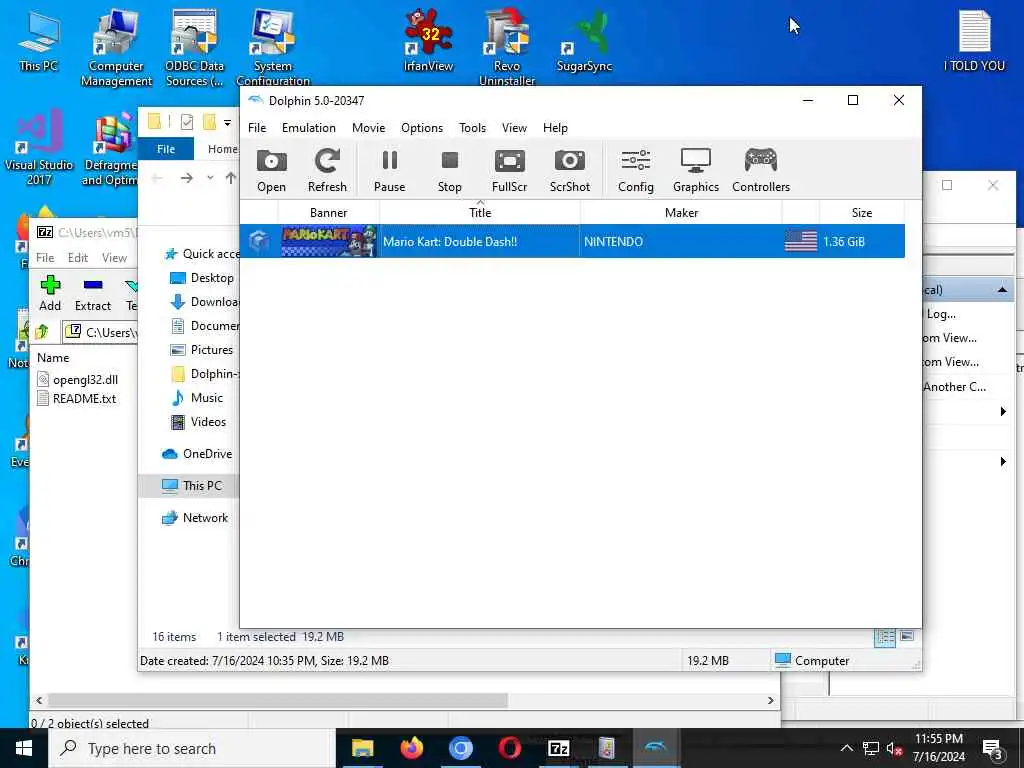
Task: Show hidden system tray icons chevron
Action: (x=846, y=748)
